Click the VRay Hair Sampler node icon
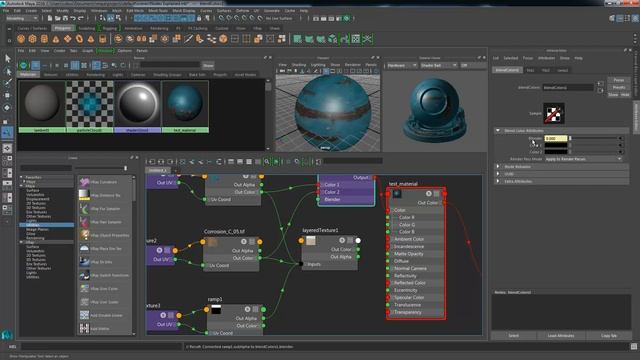 coord(84,222)
